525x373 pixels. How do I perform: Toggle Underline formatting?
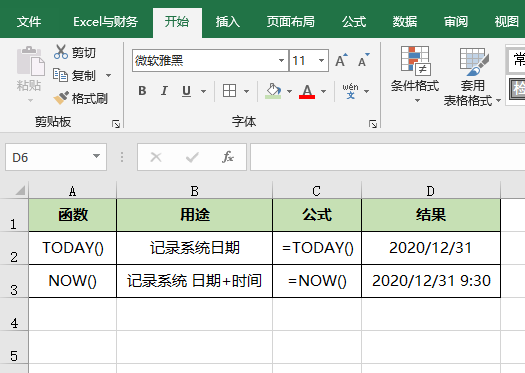pos(186,91)
